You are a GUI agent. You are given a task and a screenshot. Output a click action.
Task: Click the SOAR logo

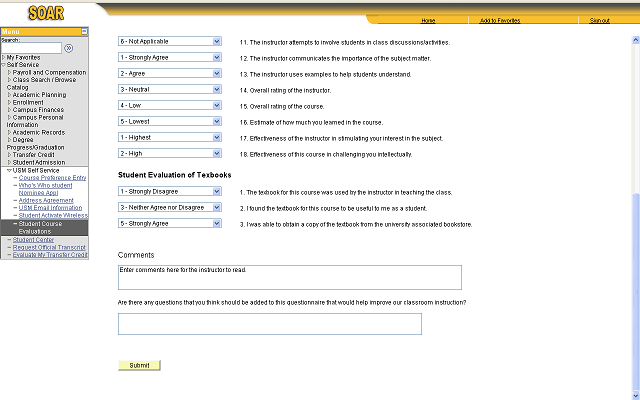46,13
